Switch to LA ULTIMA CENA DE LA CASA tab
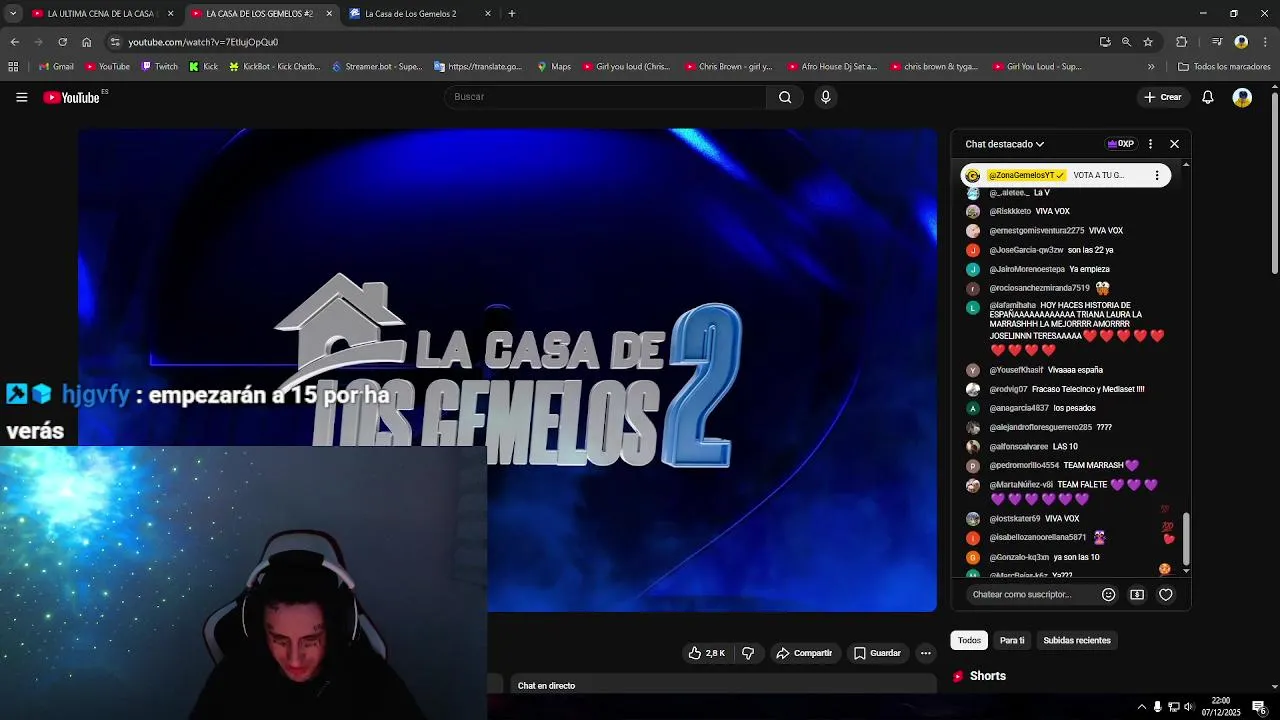Viewport: 1280px width, 720px height. 103,14
